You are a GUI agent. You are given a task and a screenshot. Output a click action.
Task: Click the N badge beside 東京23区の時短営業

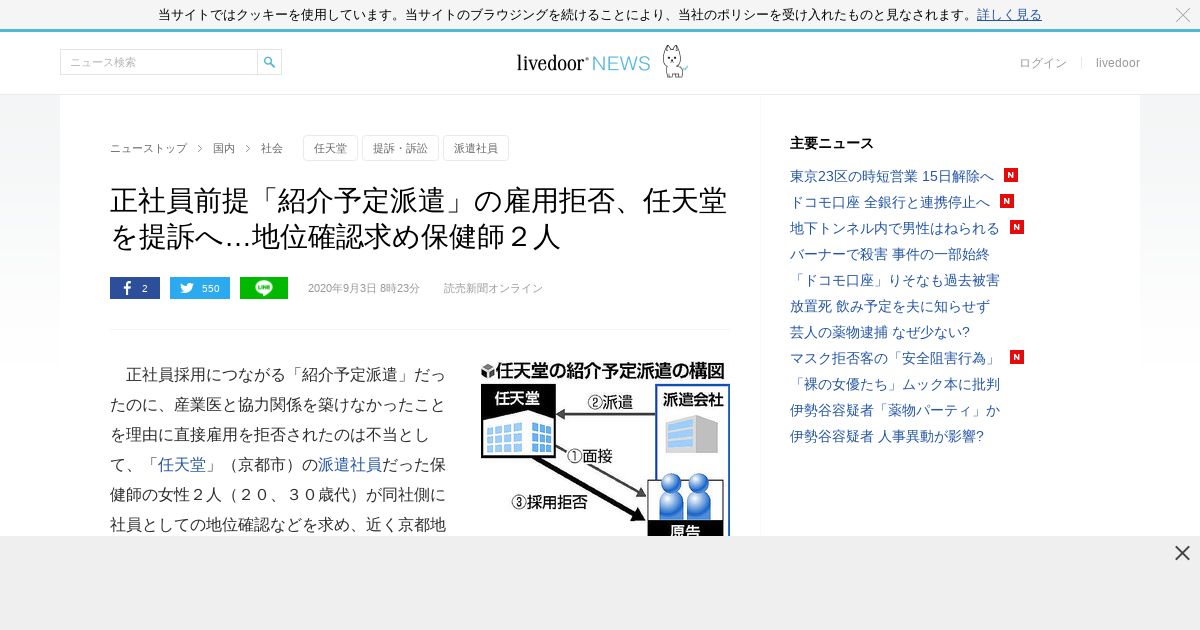[x=1011, y=175]
